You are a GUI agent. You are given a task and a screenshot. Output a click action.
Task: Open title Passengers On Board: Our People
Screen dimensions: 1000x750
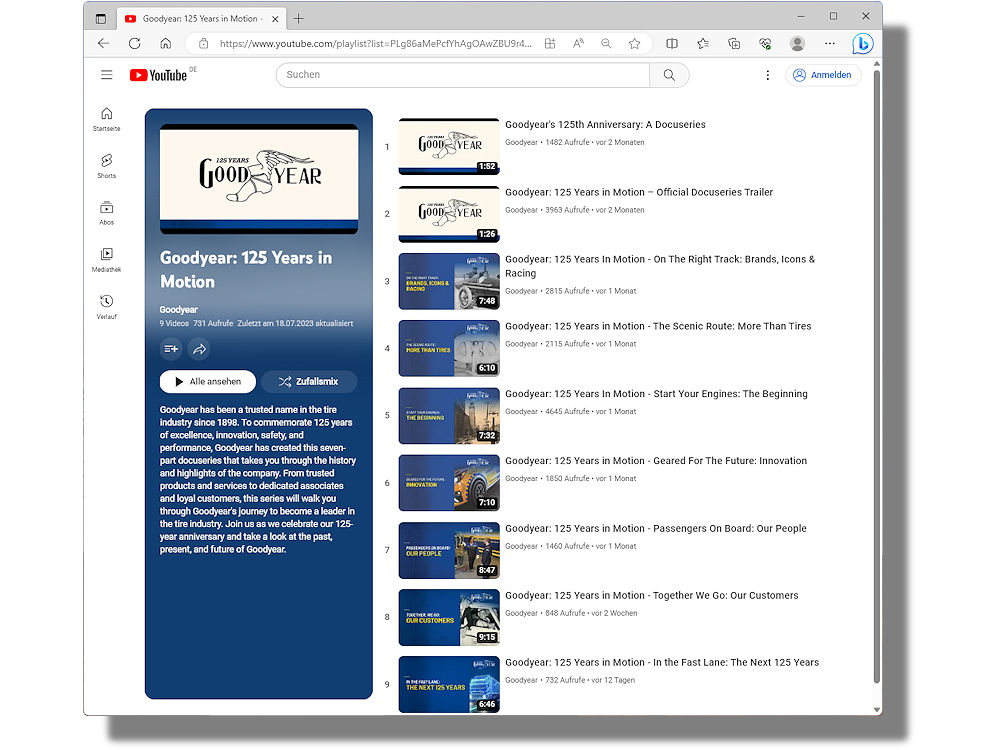[656, 528]
